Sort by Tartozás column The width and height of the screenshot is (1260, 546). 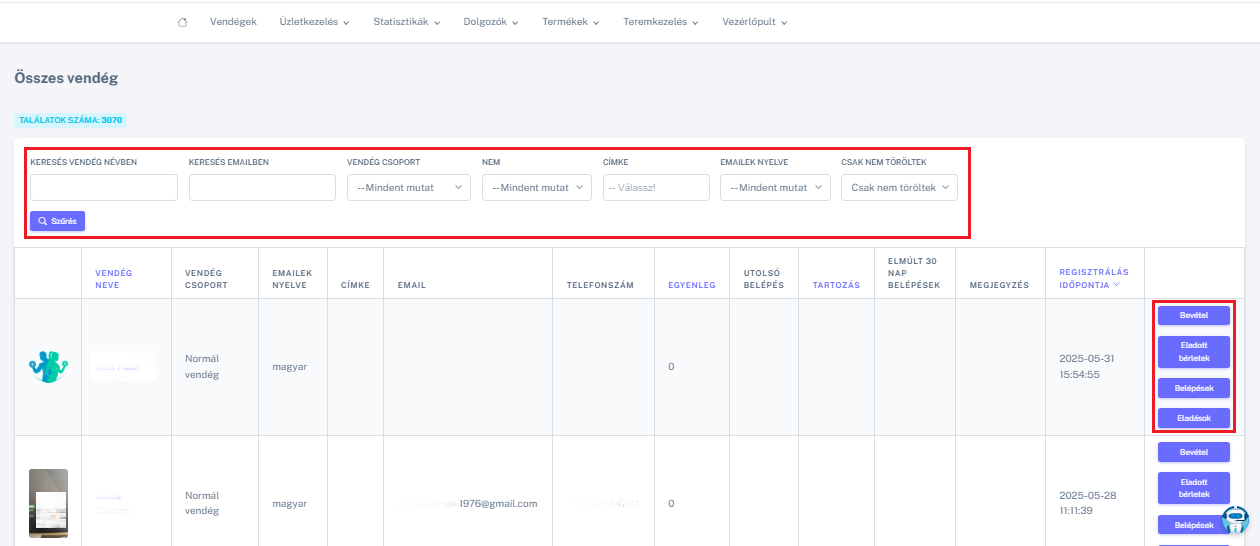pyautogui.click(x=837, y=285)
